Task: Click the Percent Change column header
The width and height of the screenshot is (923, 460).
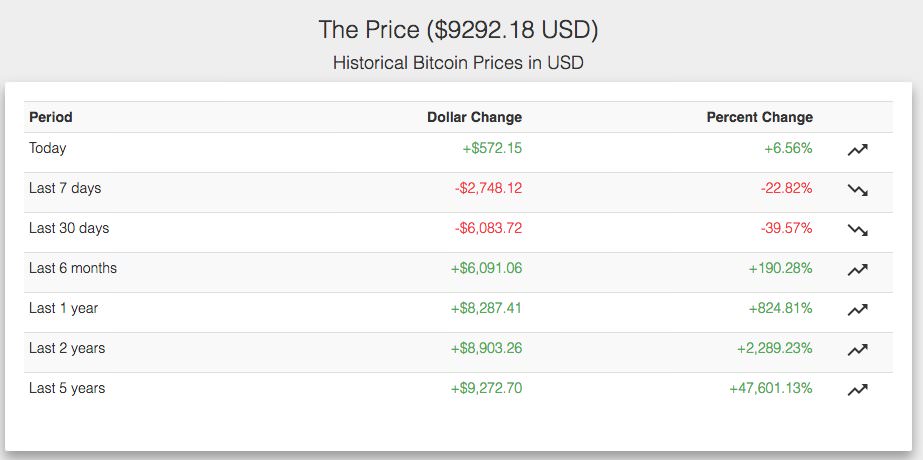Action: (x=759, y=117)
